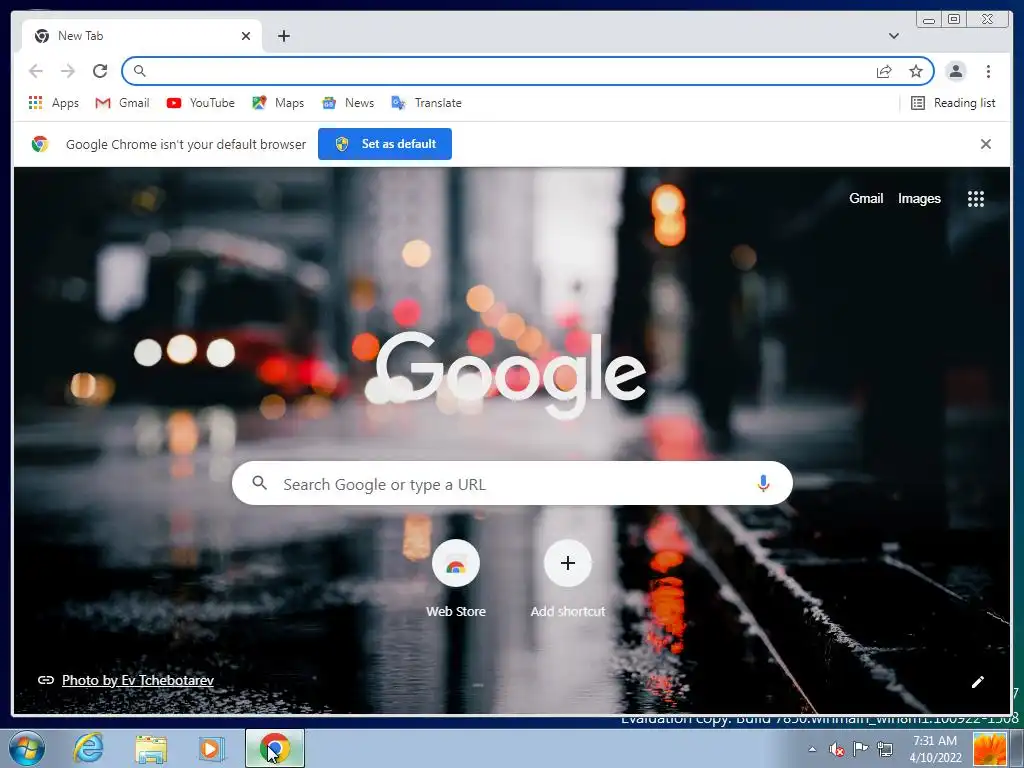The width and height of the screenshot is (1024, 768).
Task: Go back using the back arrow
Action: 36,71
